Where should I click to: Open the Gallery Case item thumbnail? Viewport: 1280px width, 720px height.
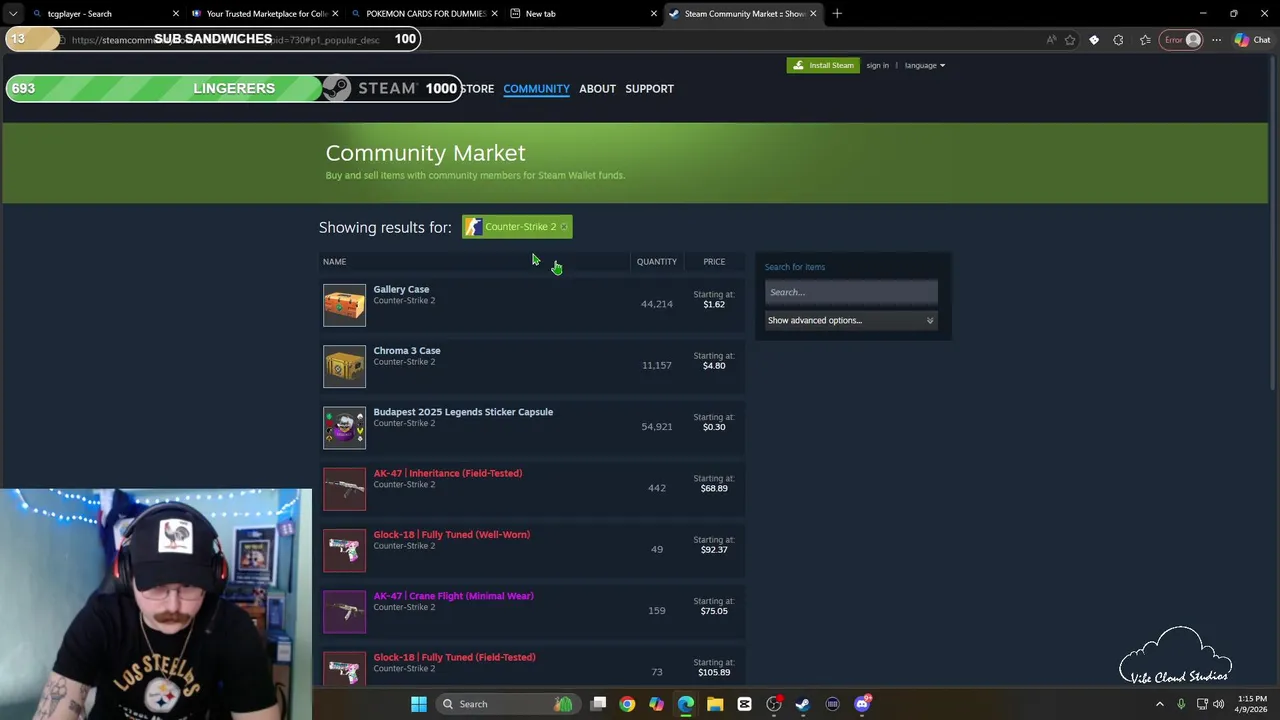tap(344, 305)
